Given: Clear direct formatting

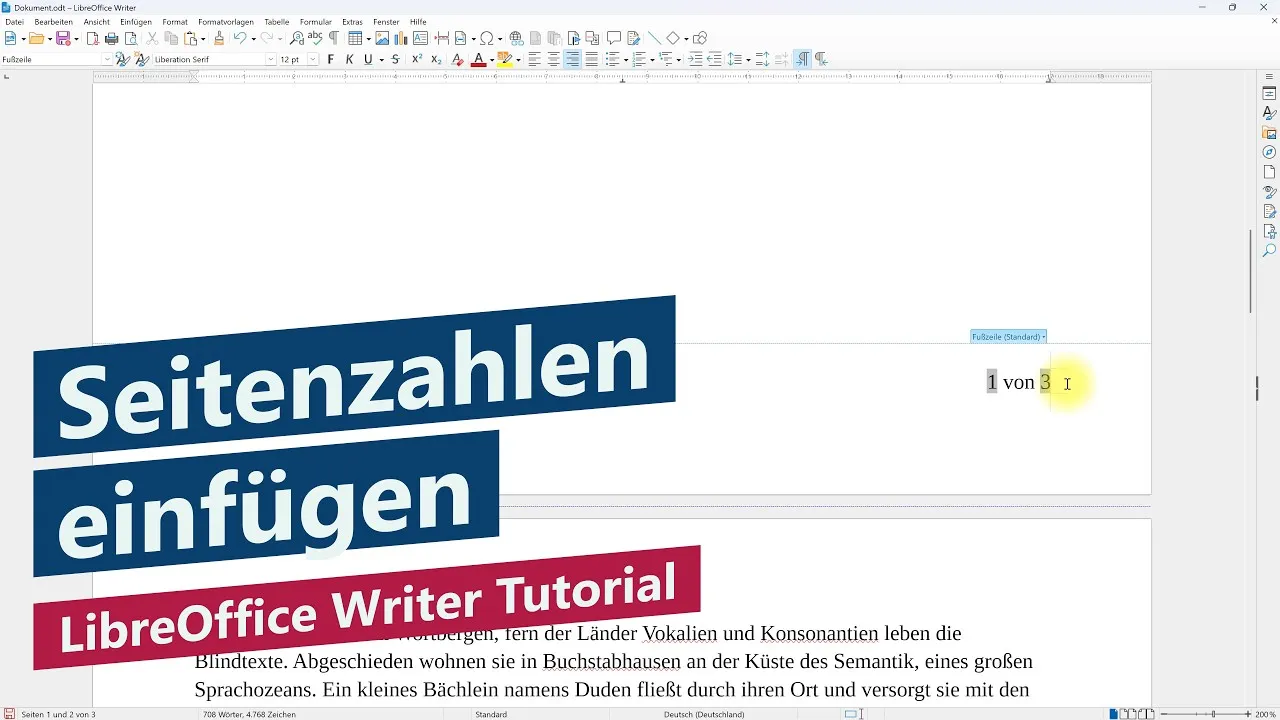Looking at the screenshot, I should (457, 59).
